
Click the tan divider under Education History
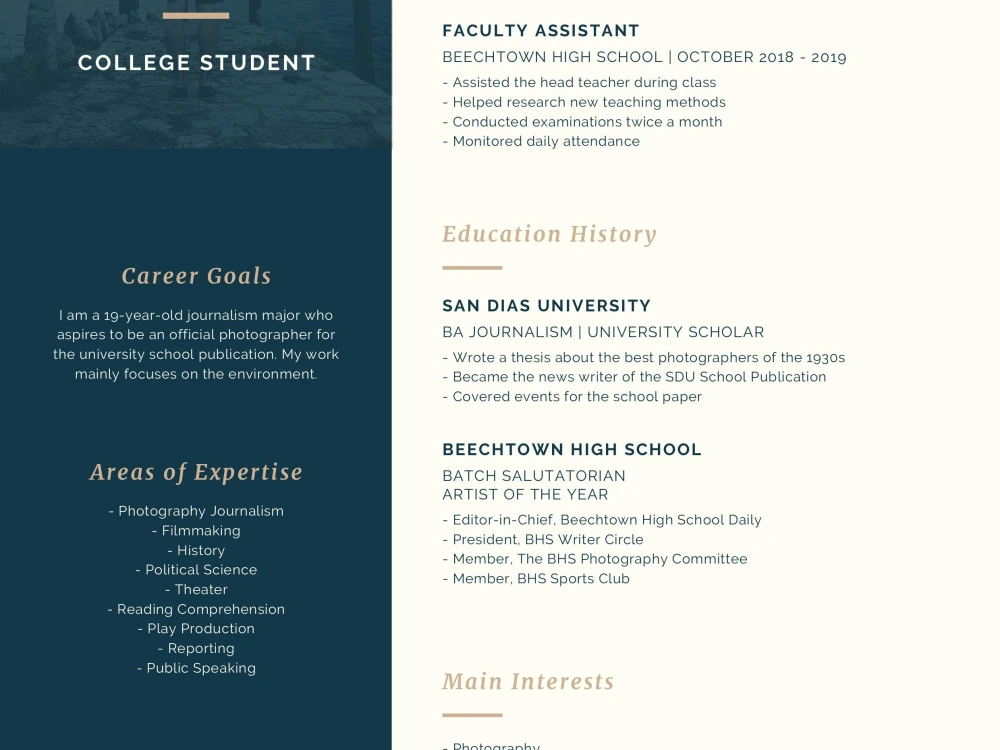pyautogui.click(x=473, y=268)
